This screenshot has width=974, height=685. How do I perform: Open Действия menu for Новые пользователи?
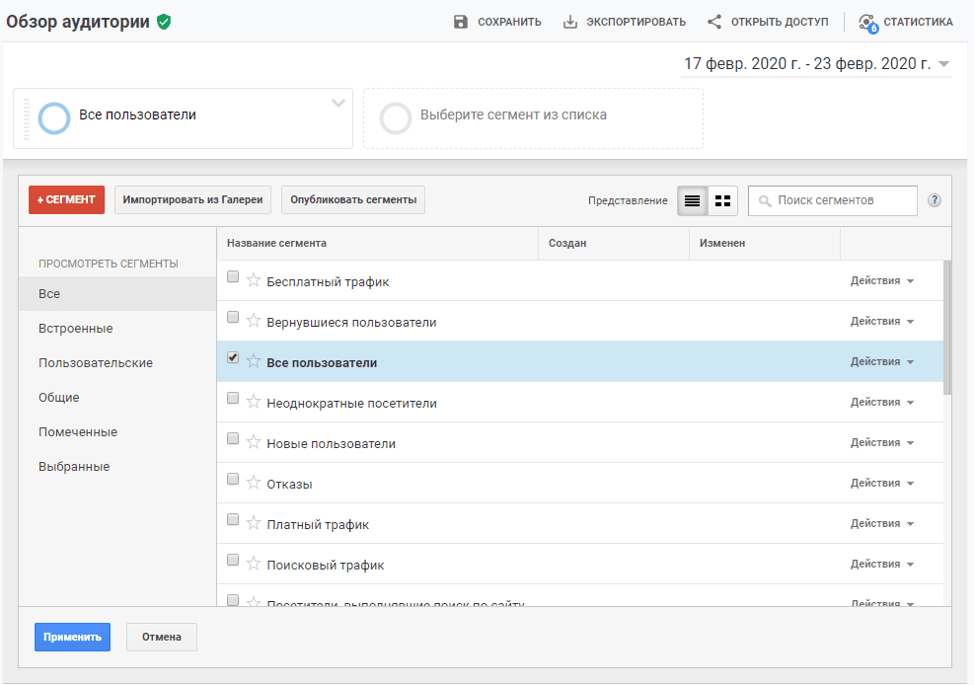(x=881, y=443)
